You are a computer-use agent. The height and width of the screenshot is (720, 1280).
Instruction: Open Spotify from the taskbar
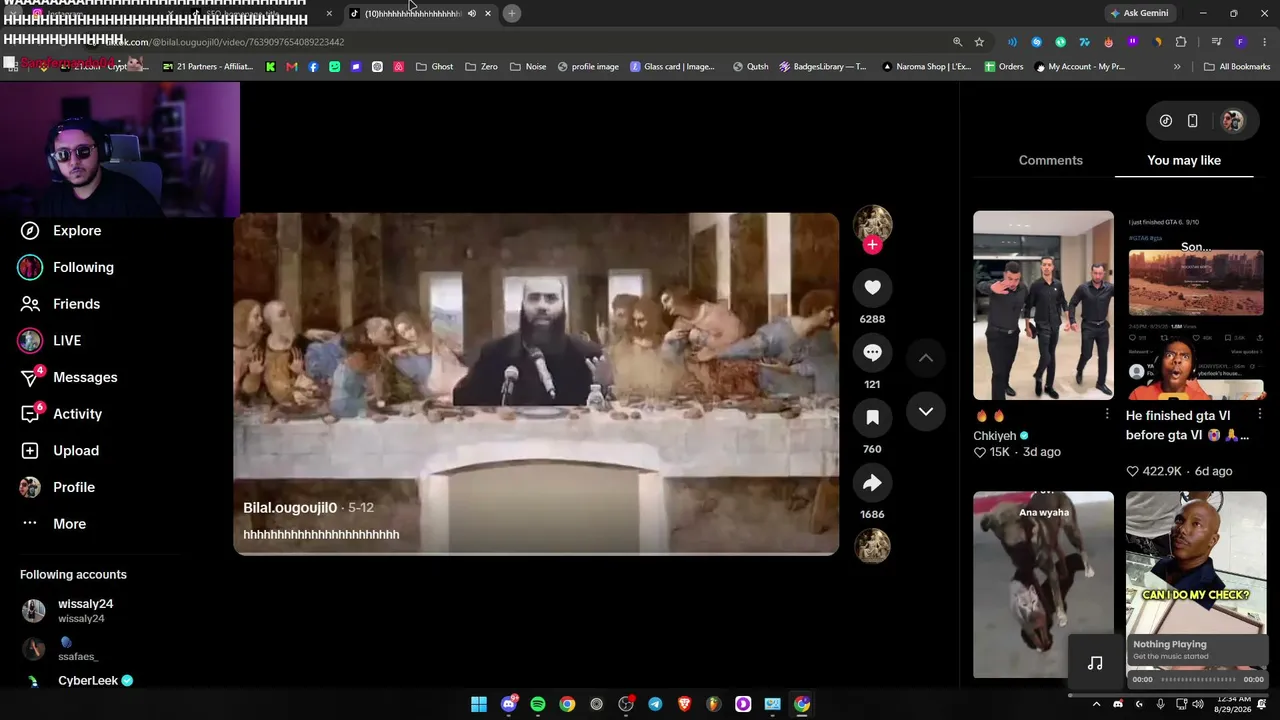coord(538,704)
